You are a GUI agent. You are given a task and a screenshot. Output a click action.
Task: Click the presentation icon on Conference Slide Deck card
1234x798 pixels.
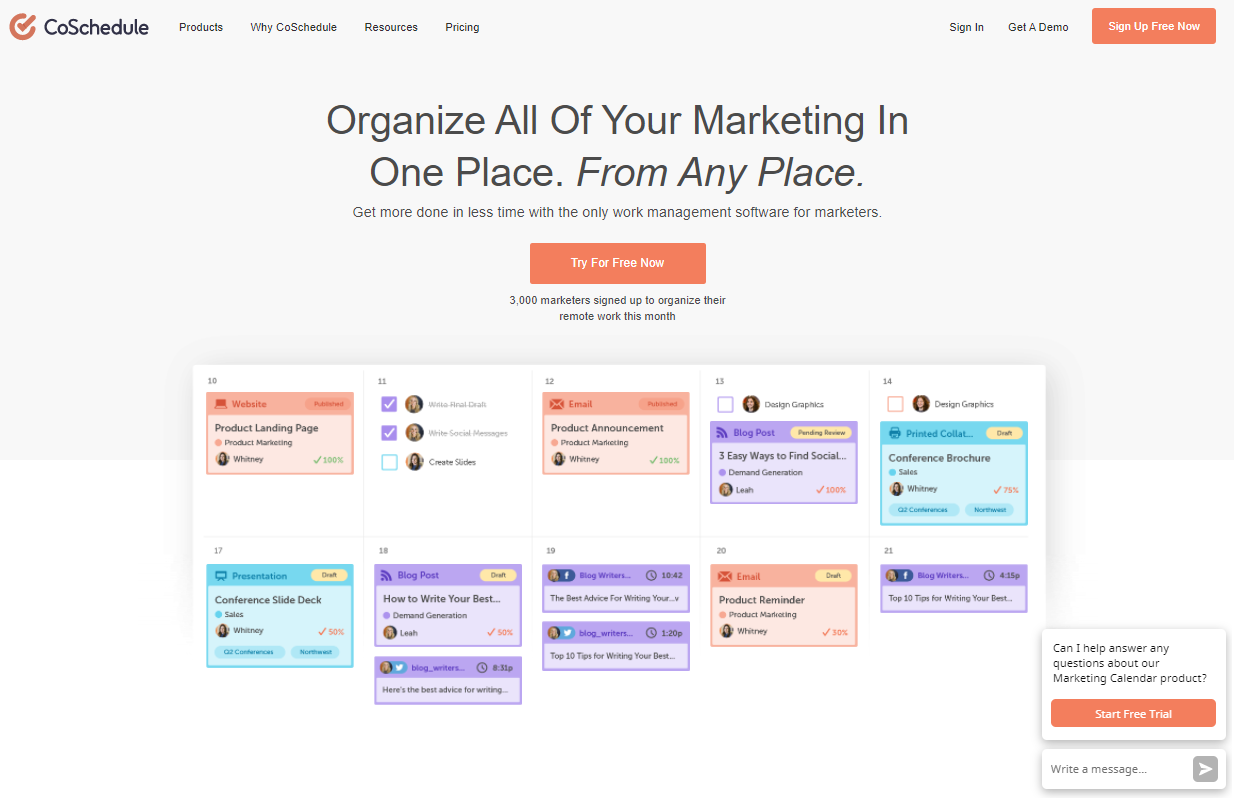[221, 576]
